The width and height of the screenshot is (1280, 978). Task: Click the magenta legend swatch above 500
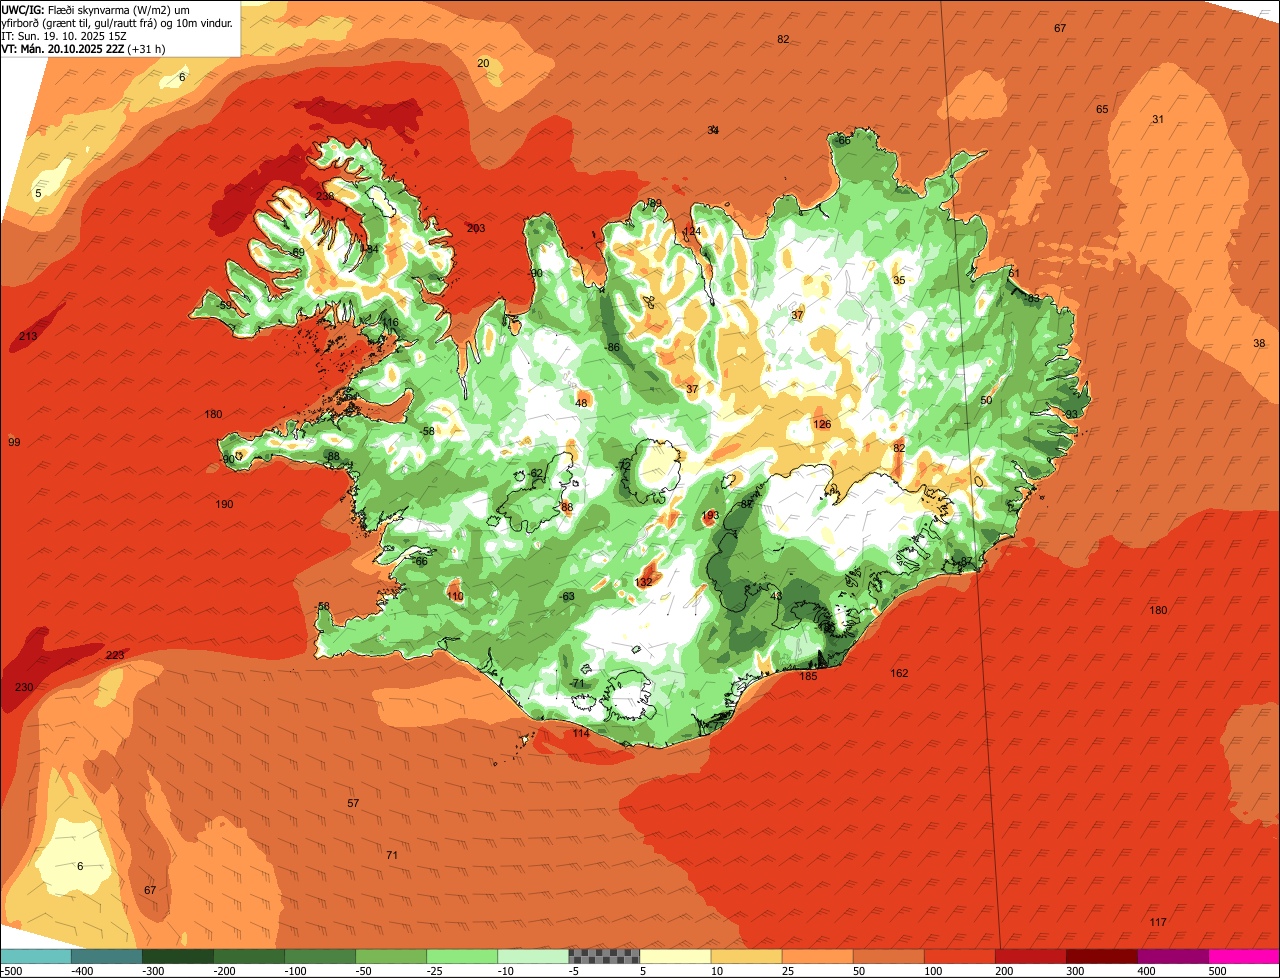click(1244, 955)
